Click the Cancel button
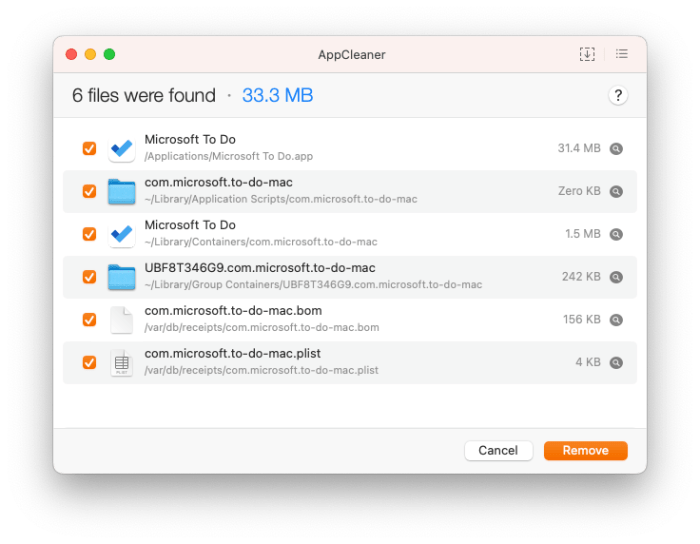The width and height of the screenshot is (700, 544). pyautogui.click(x=498, y=451)
